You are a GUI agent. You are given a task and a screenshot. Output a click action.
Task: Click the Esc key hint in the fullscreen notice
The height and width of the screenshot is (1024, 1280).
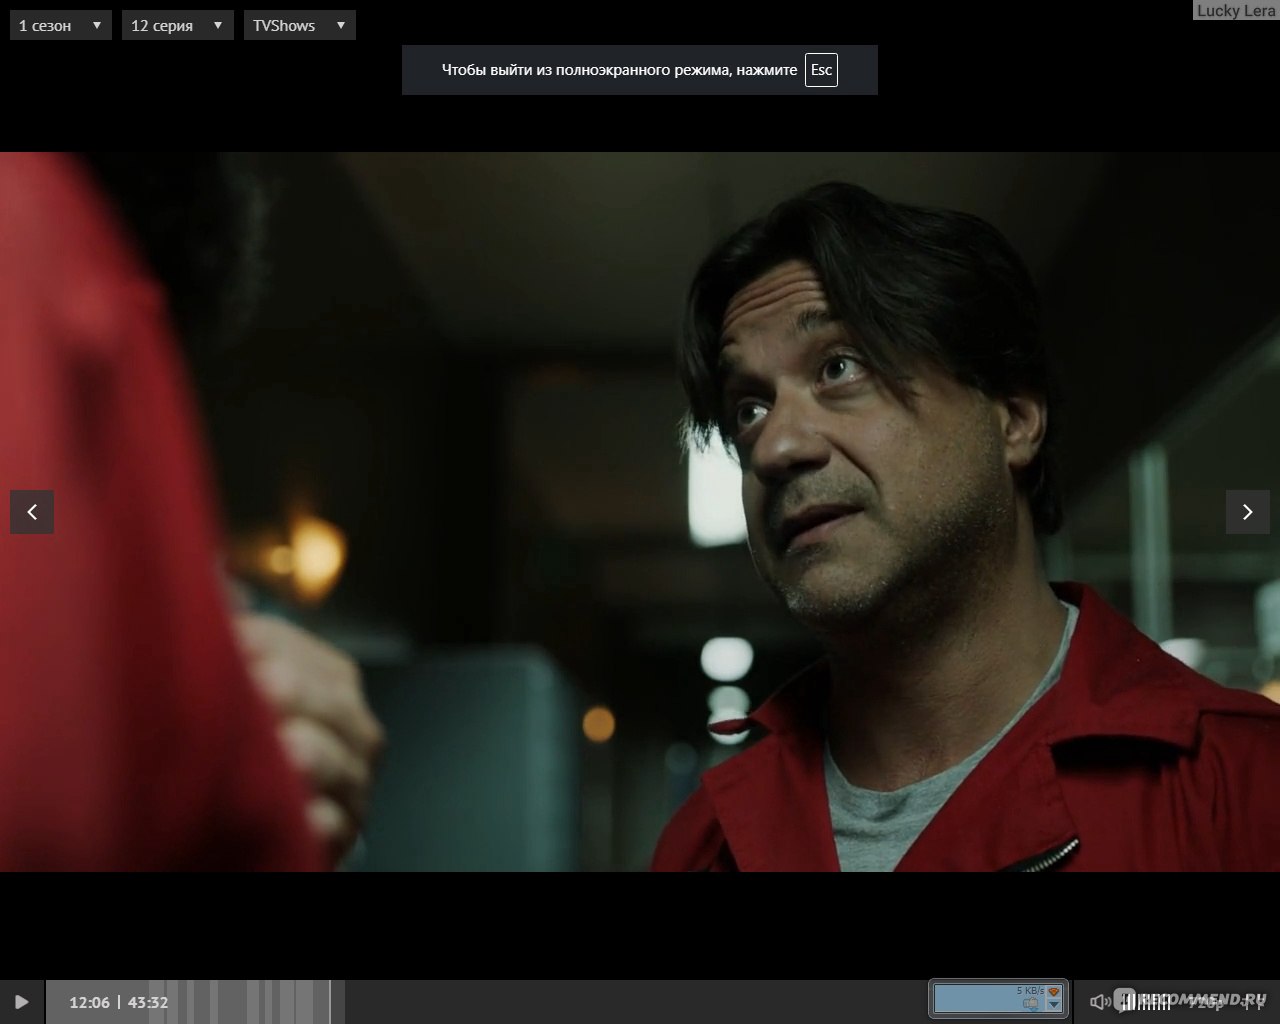(821, 70)
